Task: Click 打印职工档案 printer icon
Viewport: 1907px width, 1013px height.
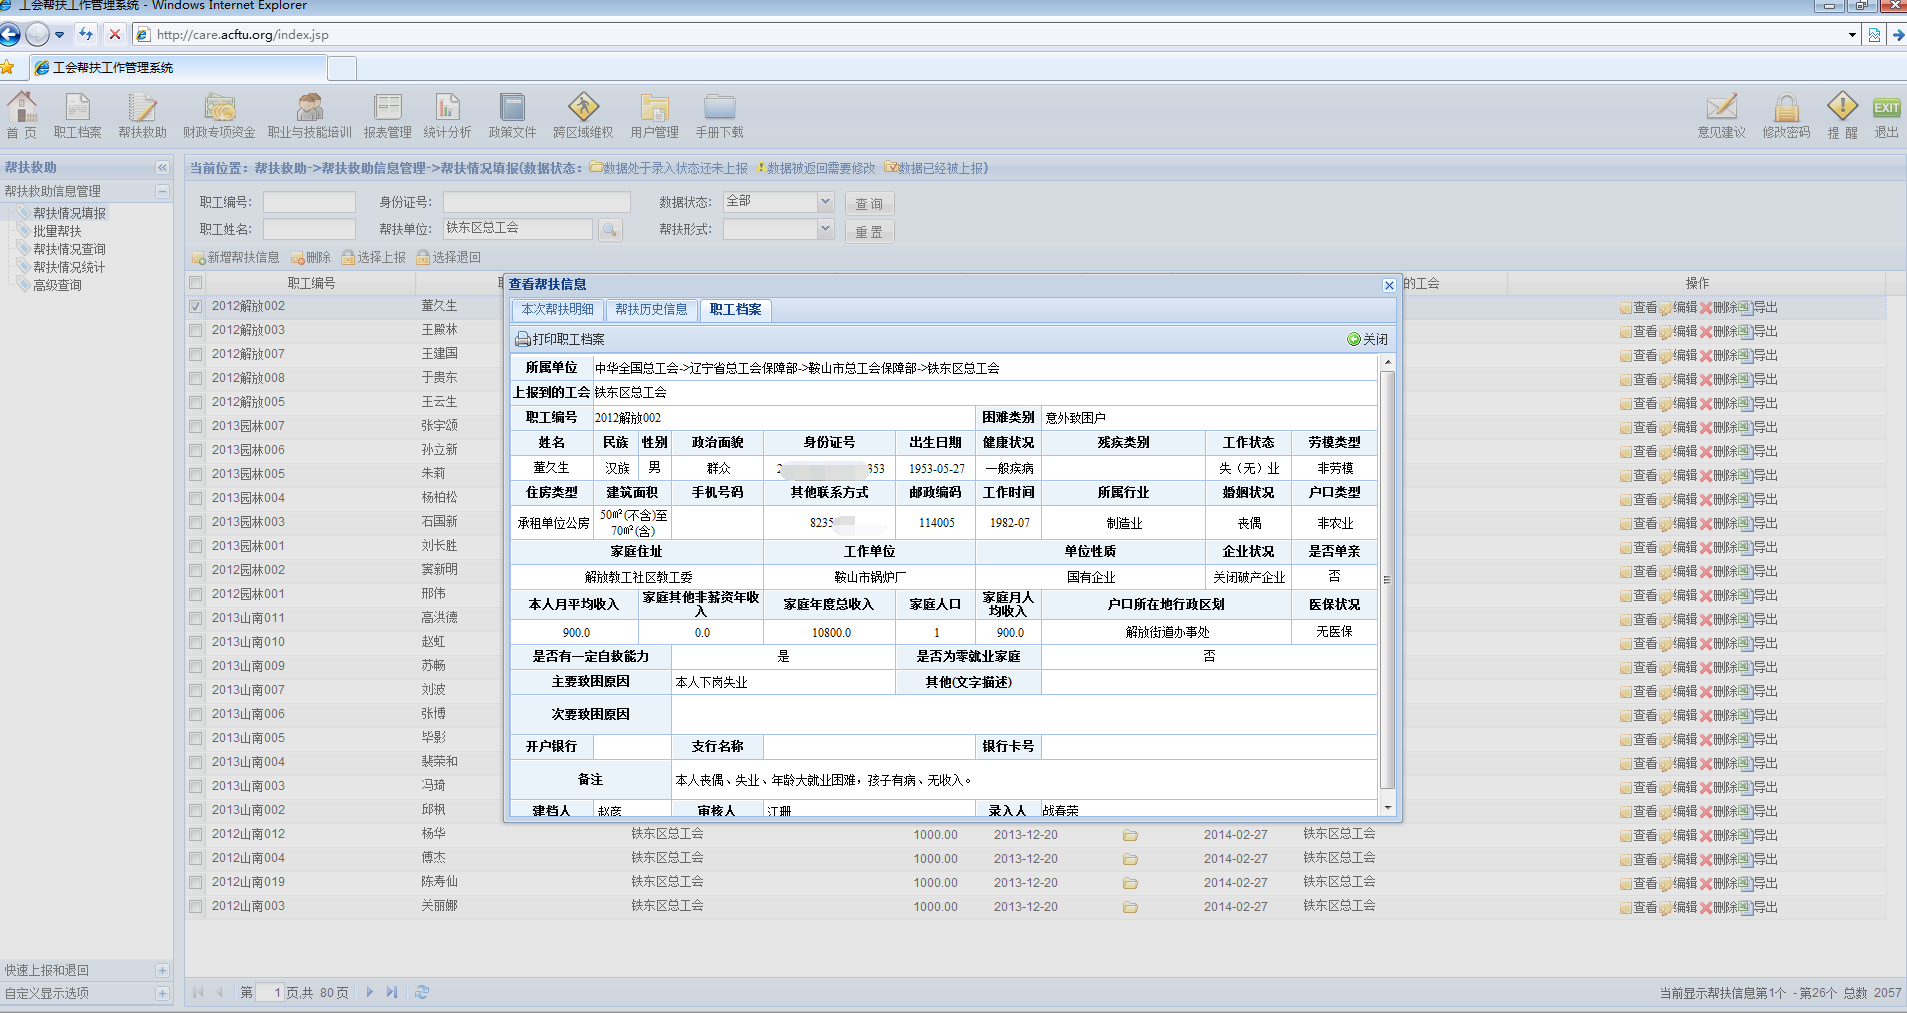Action: 523,339
